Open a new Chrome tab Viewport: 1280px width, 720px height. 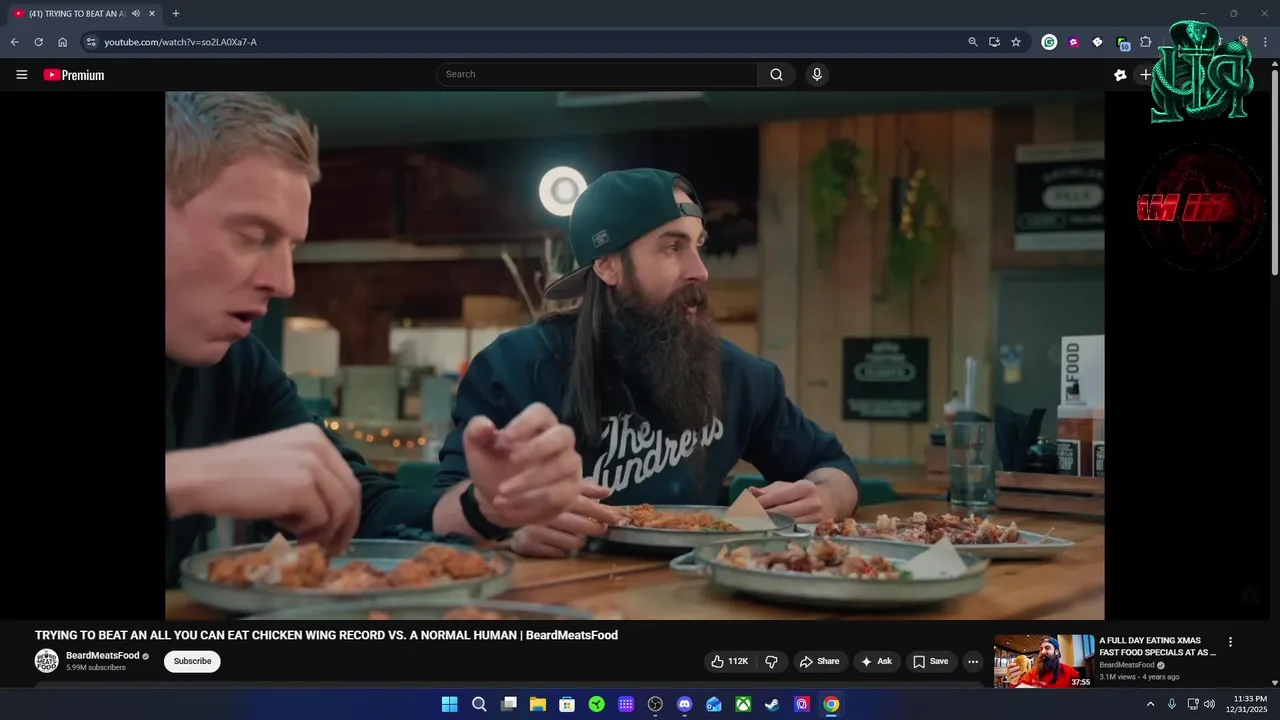[x=176, y=14]
